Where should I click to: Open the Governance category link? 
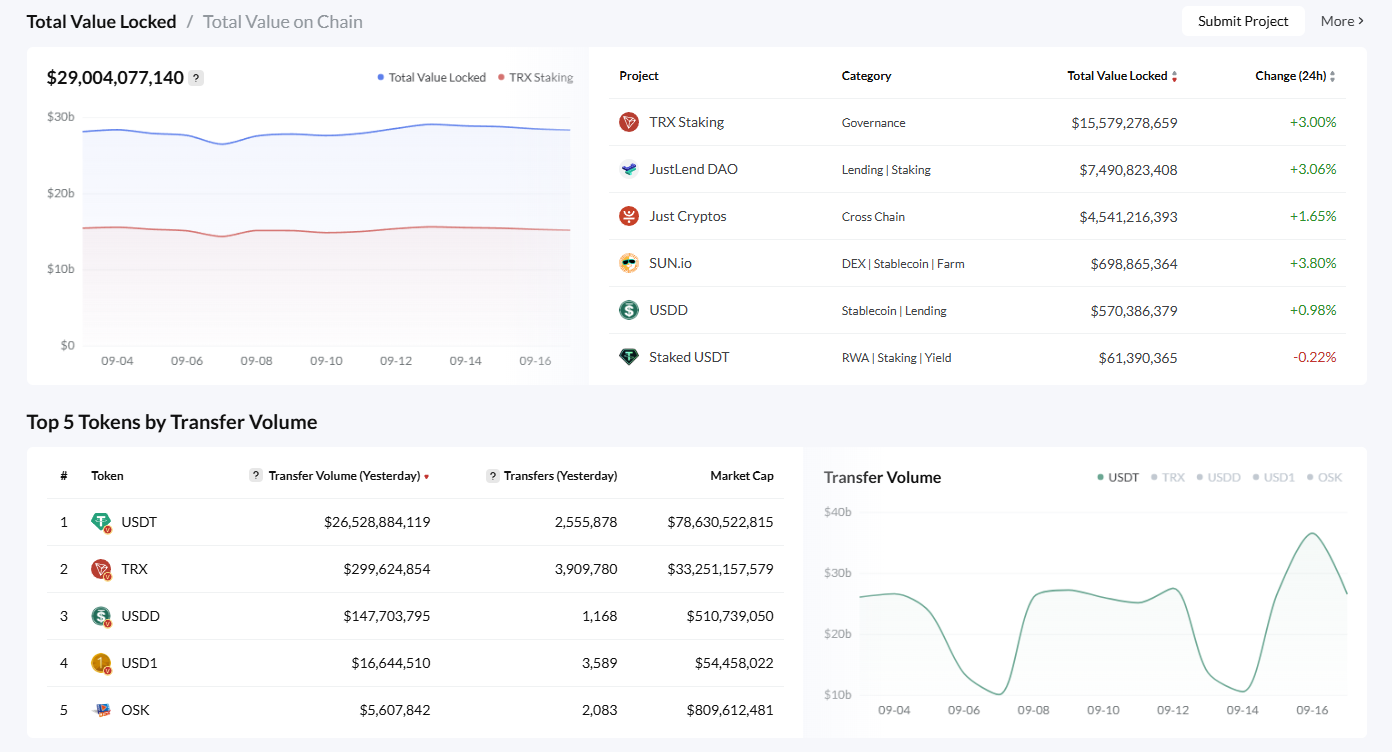[x=874, y=122]
